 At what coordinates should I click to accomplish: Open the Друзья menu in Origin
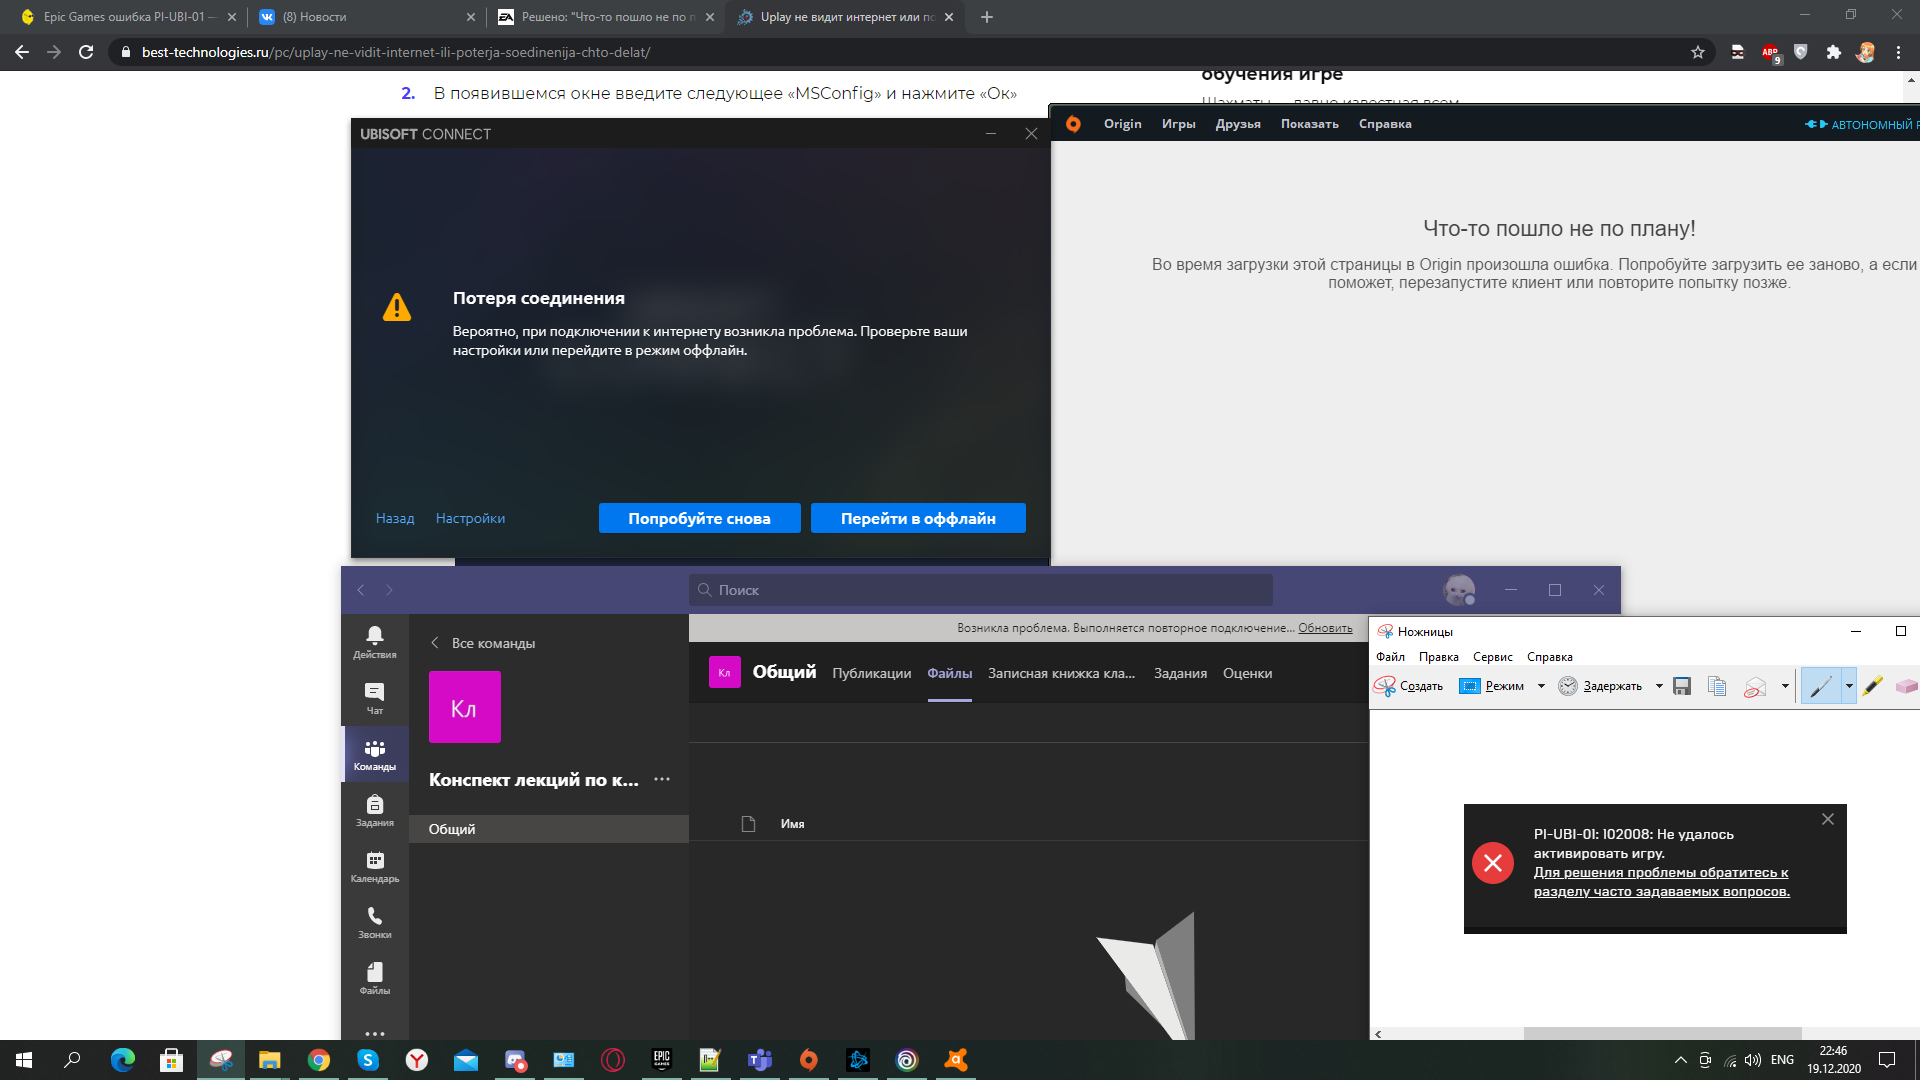(x=1238, y=124)
